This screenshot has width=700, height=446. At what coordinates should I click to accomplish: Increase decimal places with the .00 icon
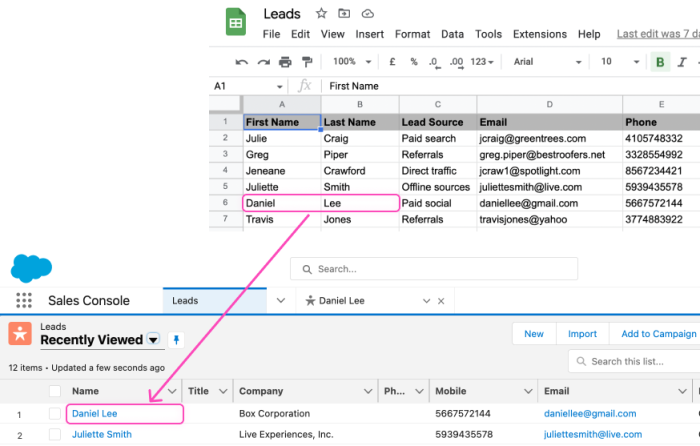[456, 62]
